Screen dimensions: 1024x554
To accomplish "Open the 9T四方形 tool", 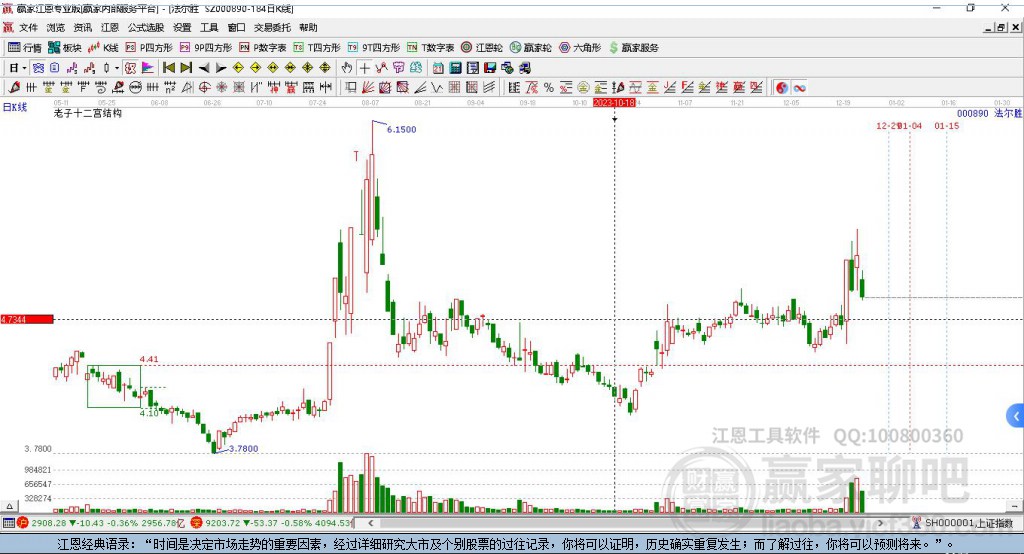I will pyautogui.click(x=374, y=48).
